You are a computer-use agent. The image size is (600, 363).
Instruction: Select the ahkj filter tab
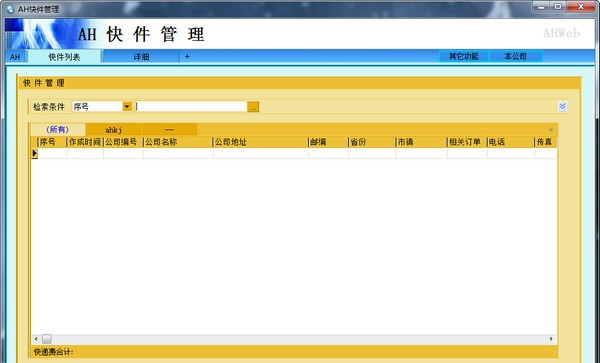tap(113, 130)
